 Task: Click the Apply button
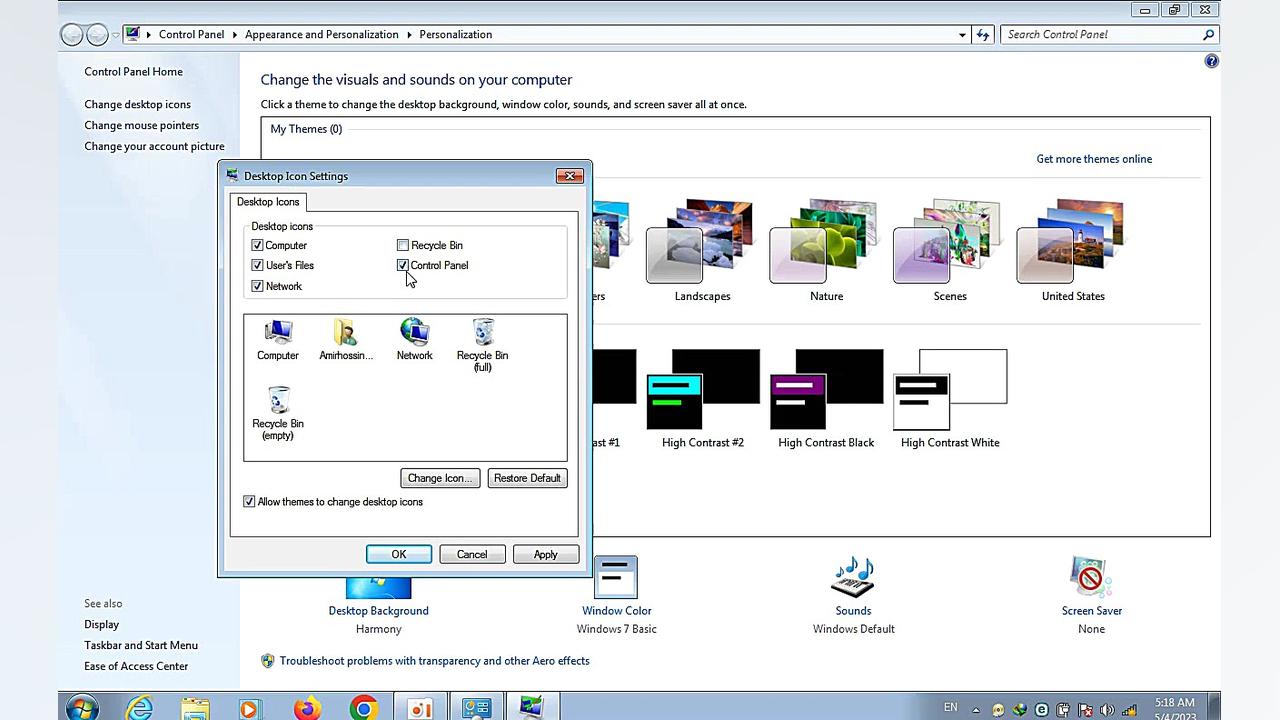coord(546,554)
